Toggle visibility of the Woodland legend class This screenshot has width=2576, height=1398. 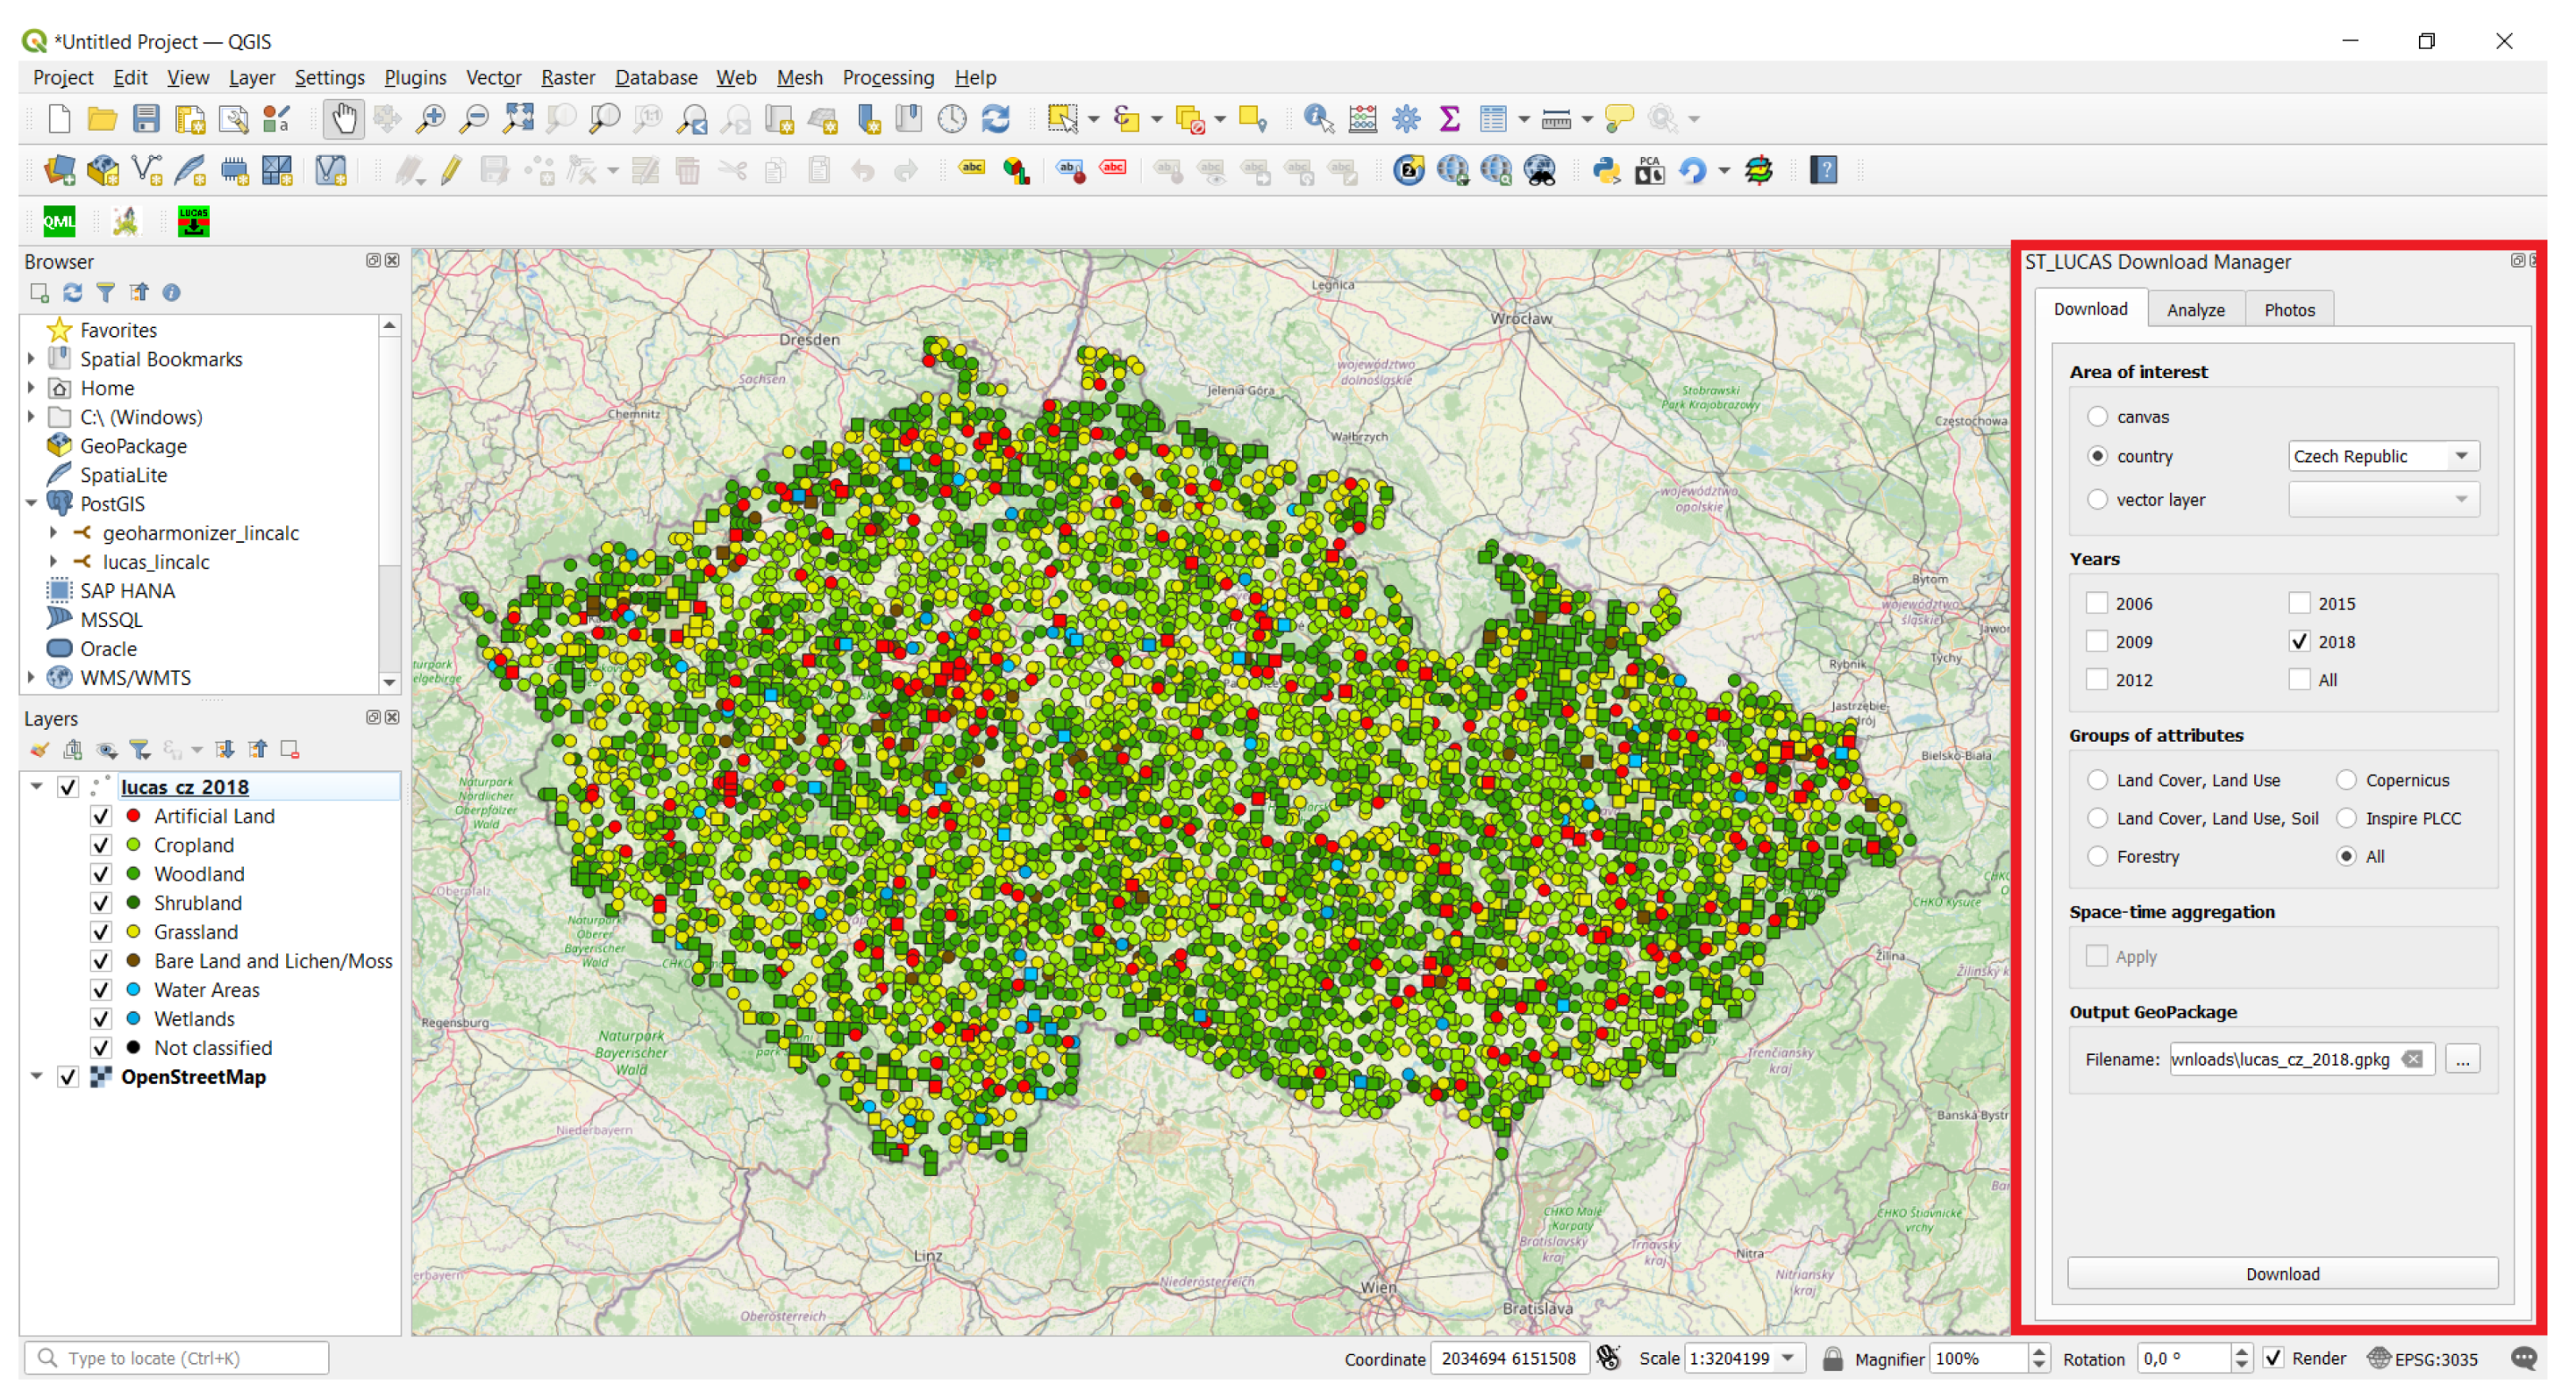pos(101,874)
